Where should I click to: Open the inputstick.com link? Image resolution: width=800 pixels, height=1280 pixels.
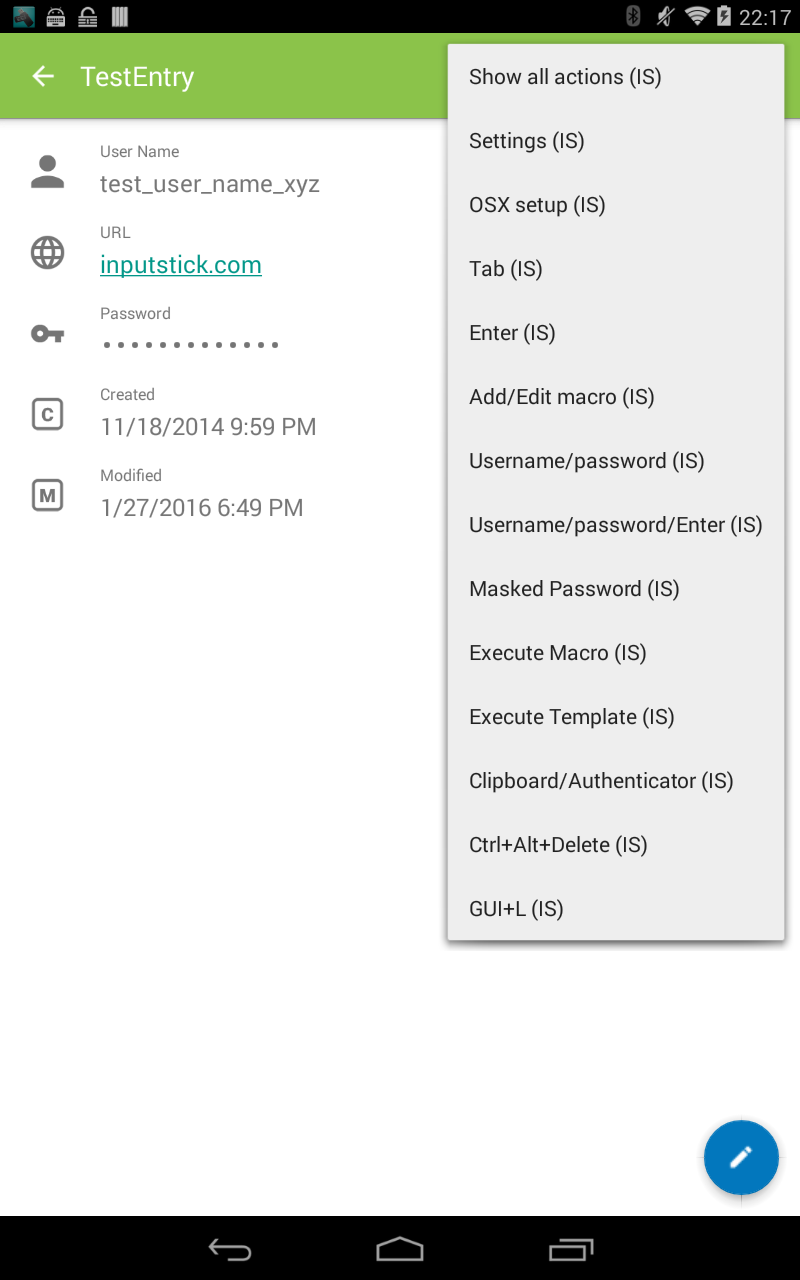pyautogui.click(x=180, y=264)
